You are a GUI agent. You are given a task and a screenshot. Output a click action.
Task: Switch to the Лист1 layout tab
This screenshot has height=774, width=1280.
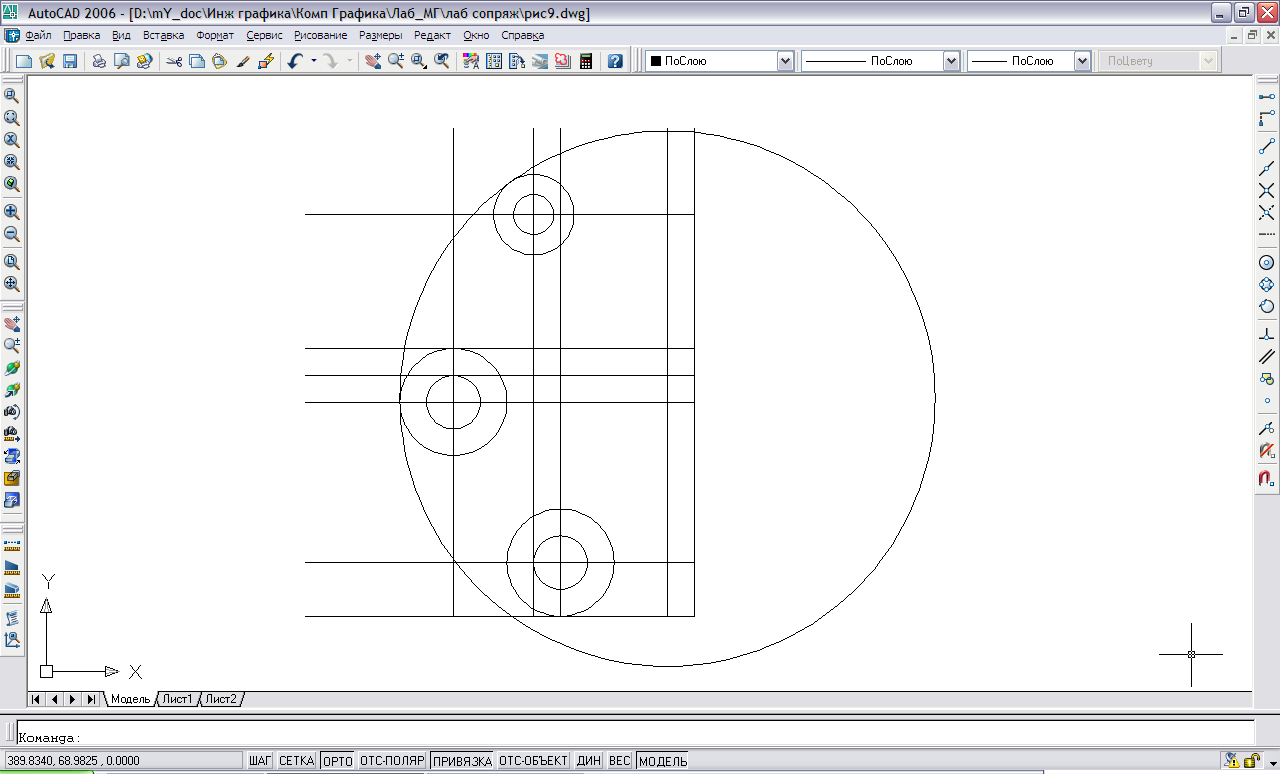click(178, 699)
